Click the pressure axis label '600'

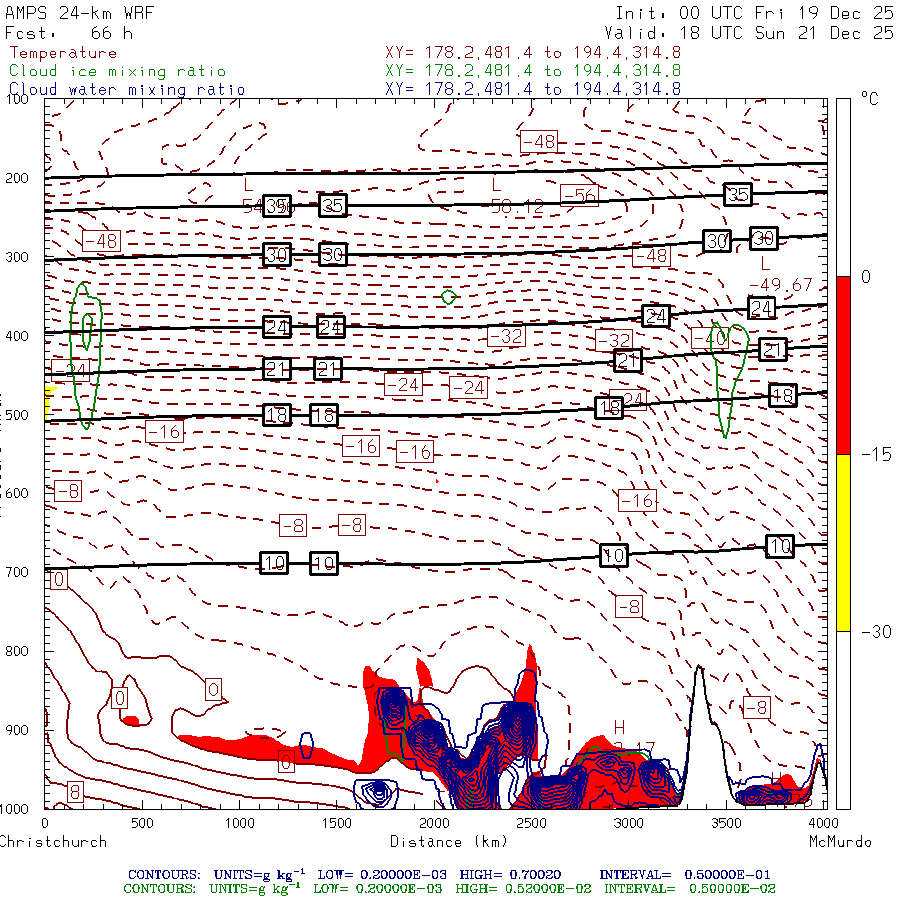click(x=17, y=494)
